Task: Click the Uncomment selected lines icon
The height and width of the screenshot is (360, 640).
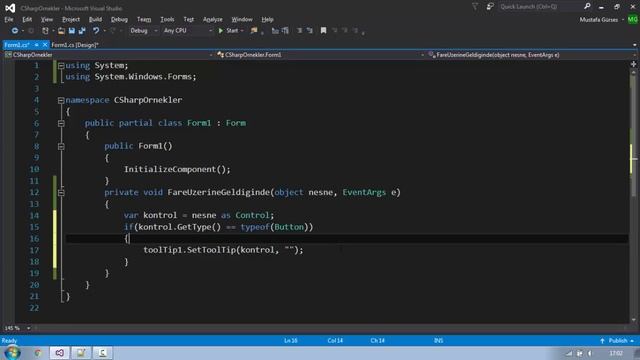Action: pyautogui.click(x=285, y=31)
